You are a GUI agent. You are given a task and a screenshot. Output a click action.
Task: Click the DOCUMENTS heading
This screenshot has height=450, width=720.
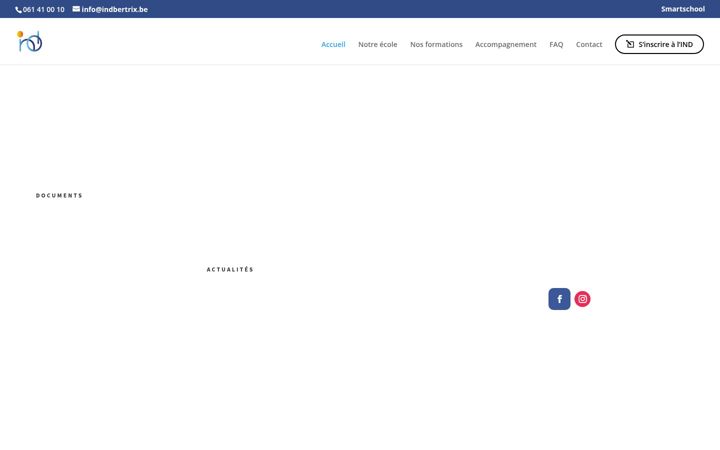pos(59,195)
